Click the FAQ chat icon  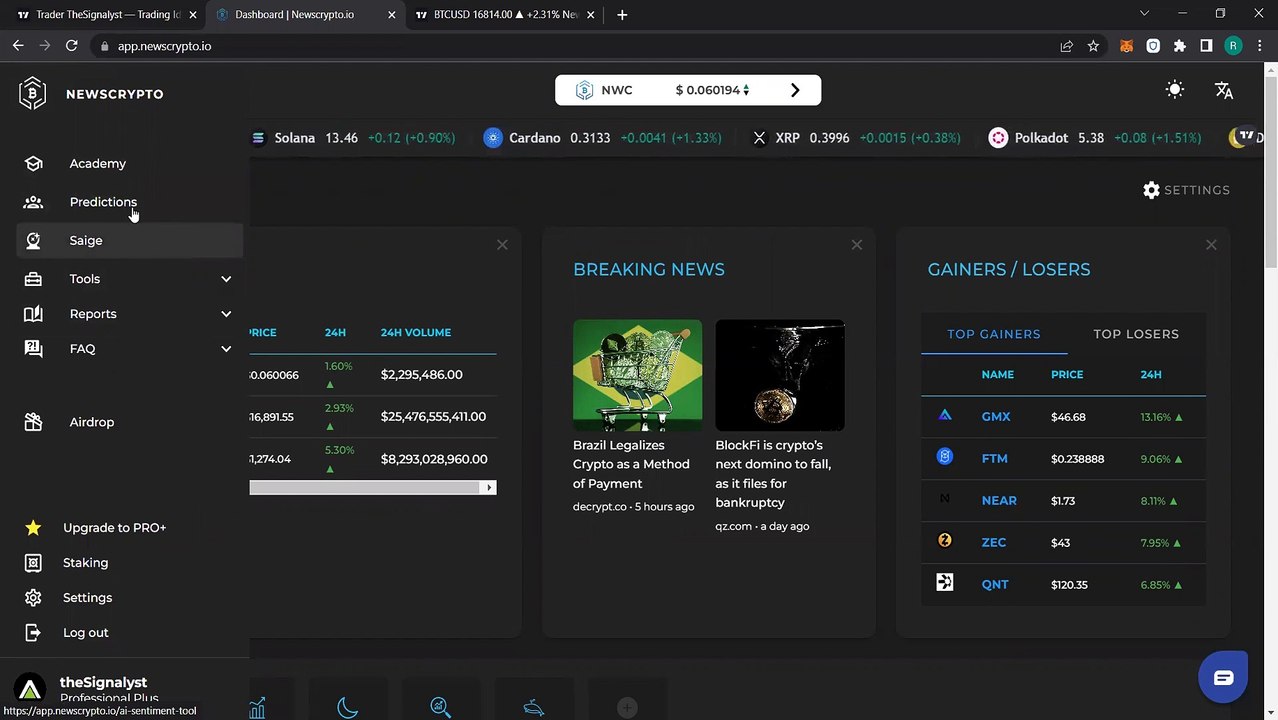click(x=33, y=348)
